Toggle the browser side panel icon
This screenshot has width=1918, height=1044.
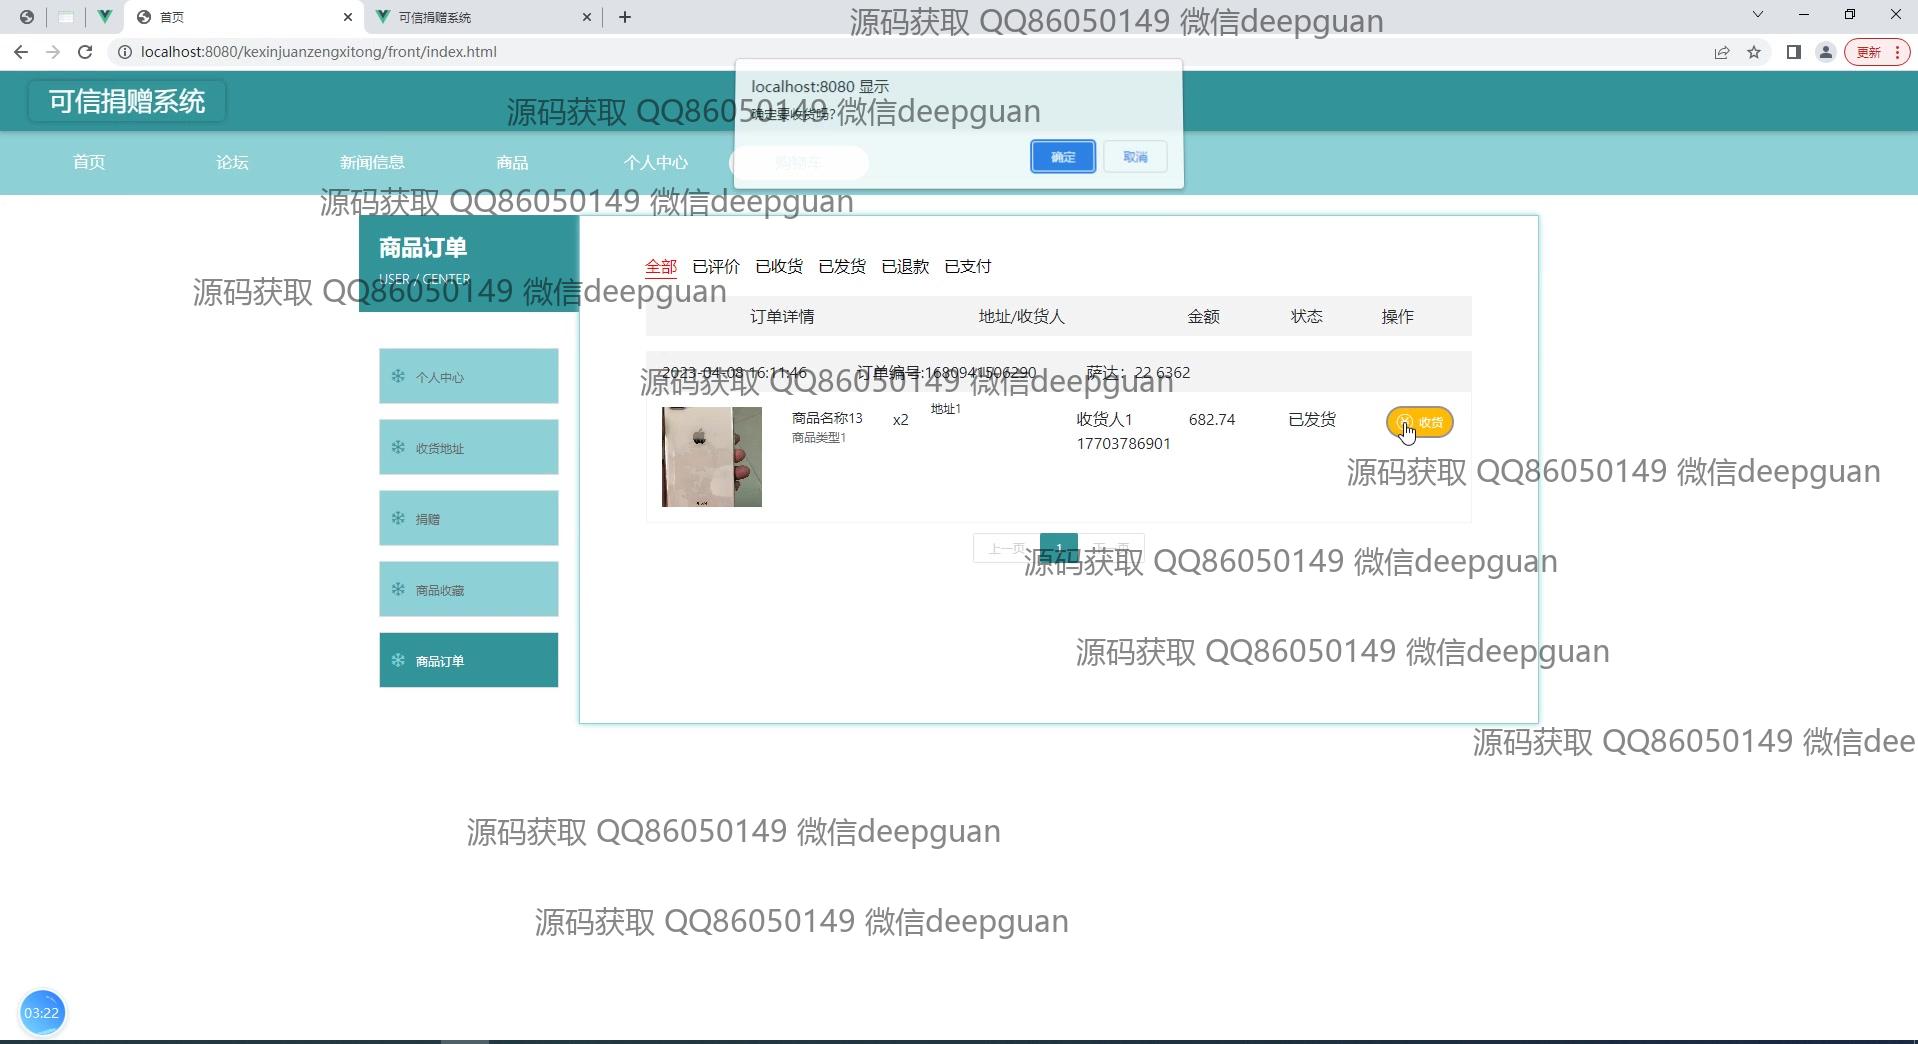point(1794,52)
